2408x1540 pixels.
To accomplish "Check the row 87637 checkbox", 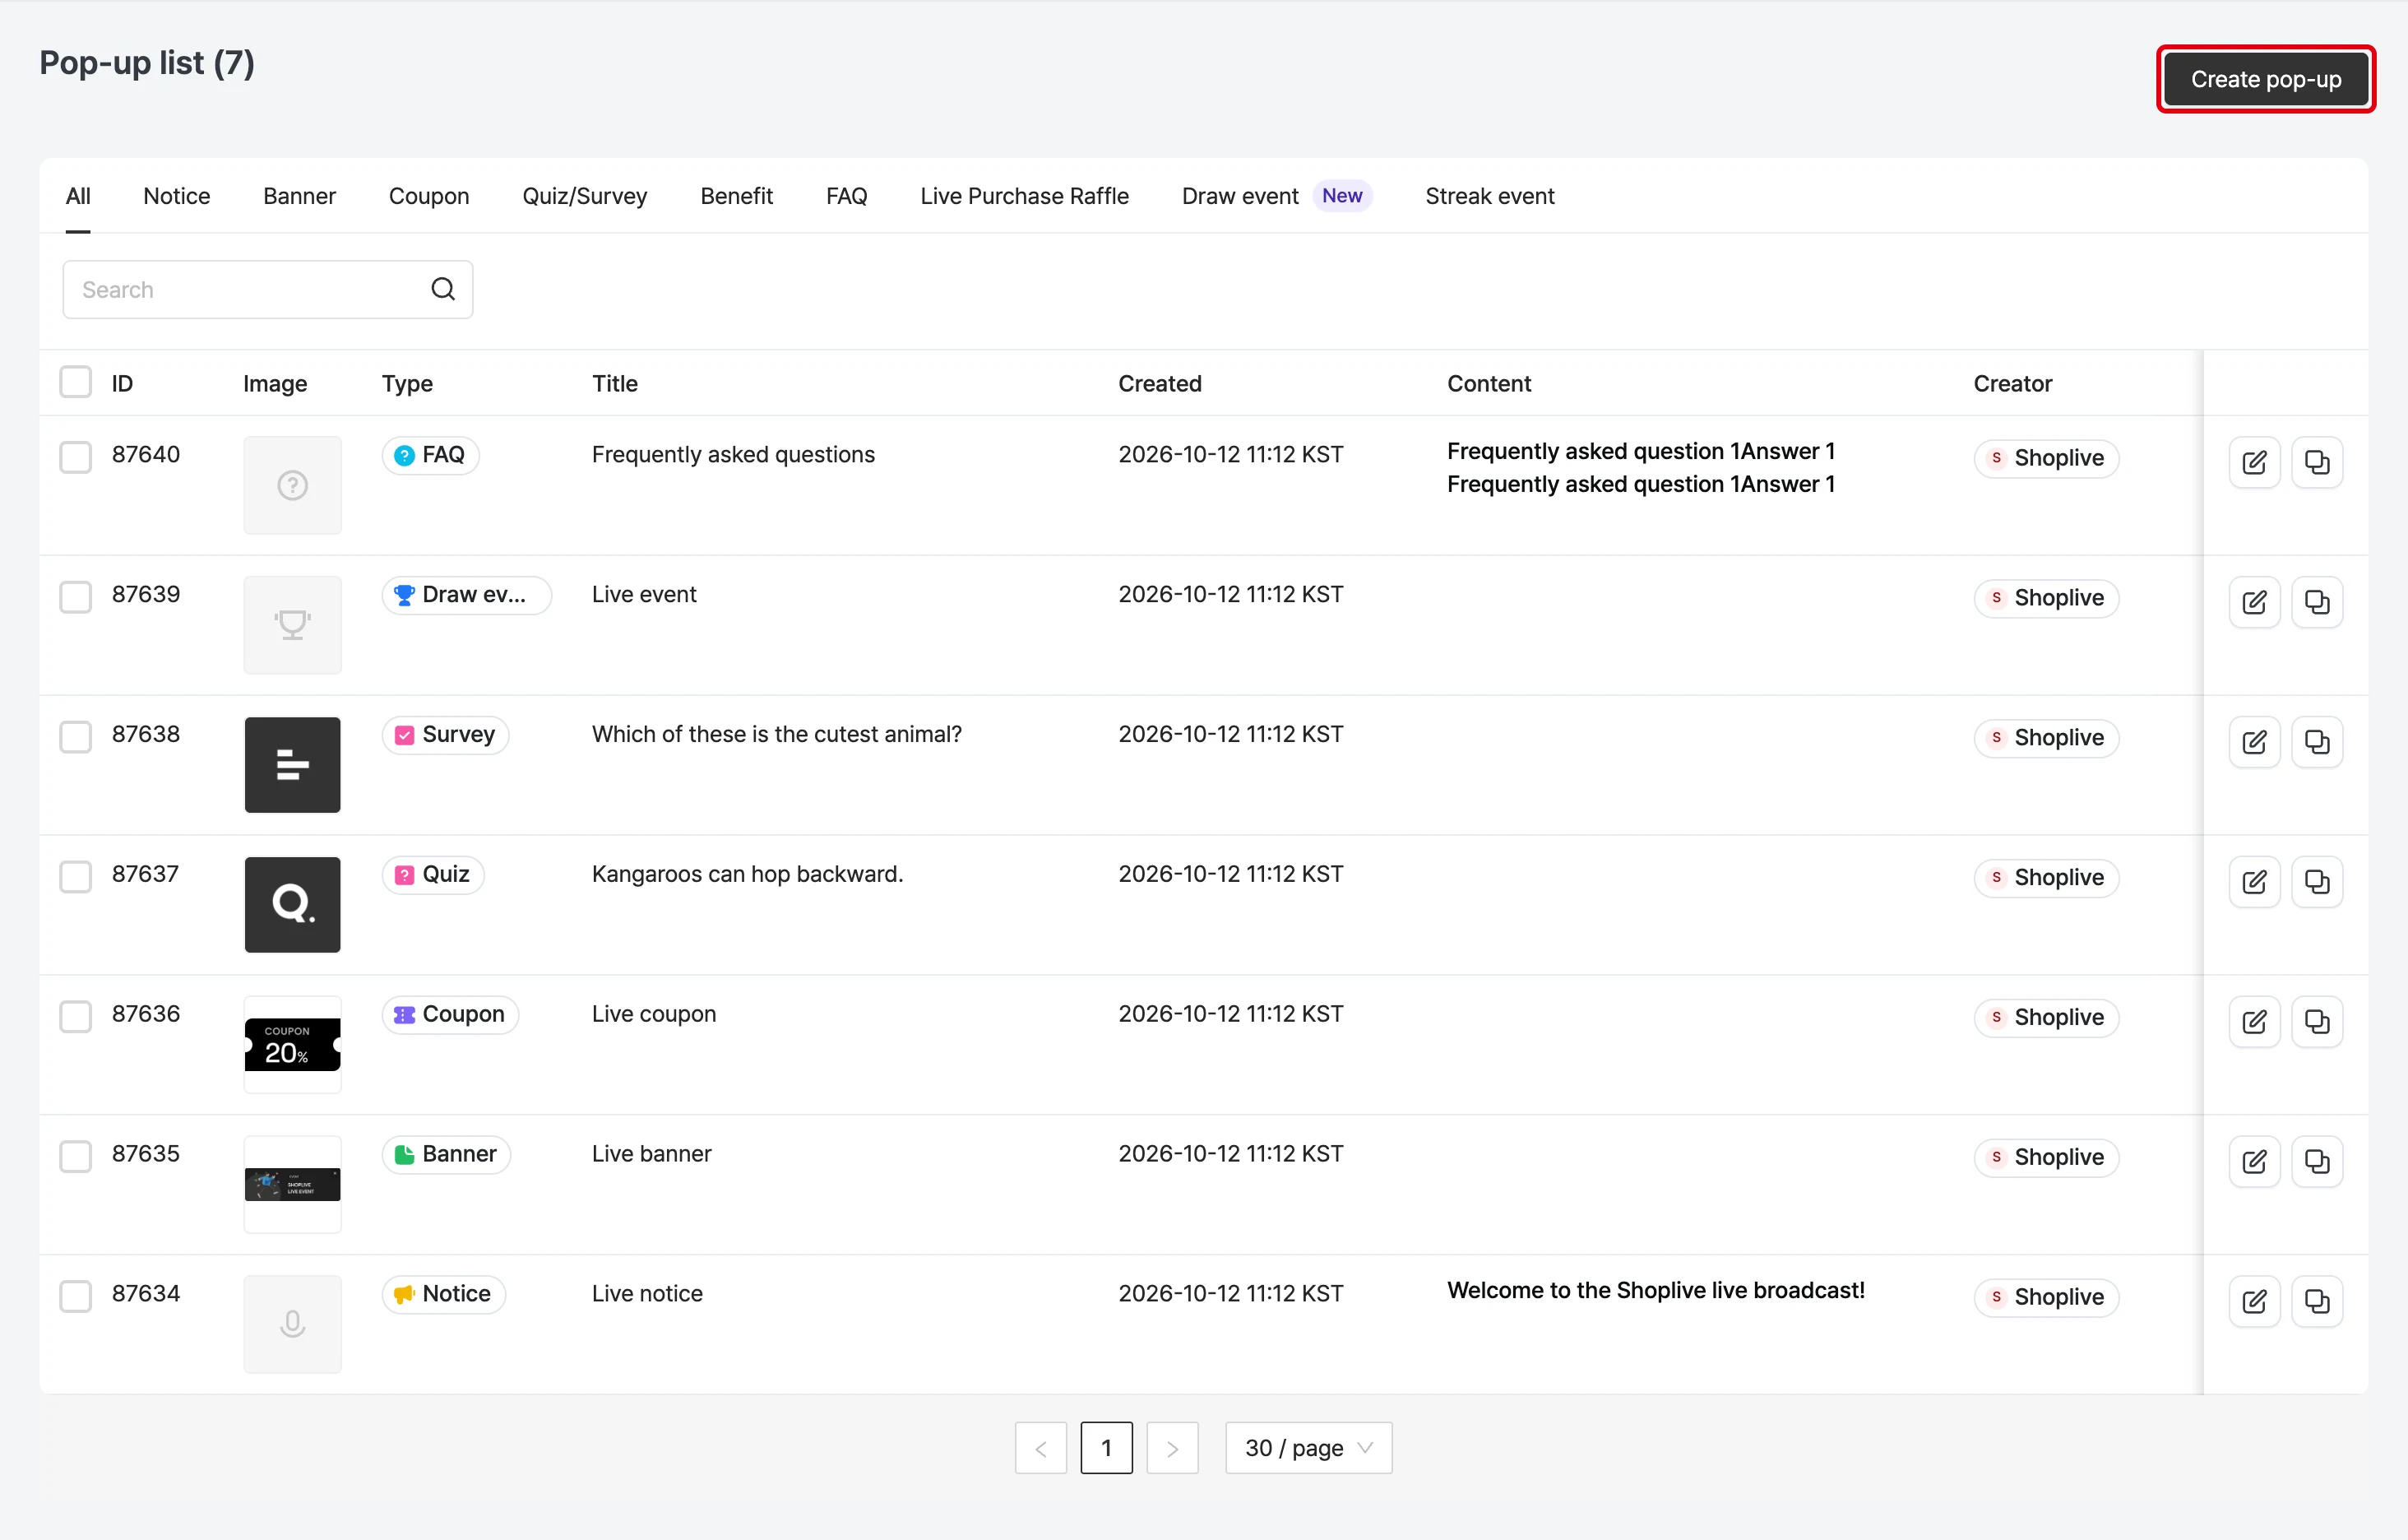I will (76, 877).
